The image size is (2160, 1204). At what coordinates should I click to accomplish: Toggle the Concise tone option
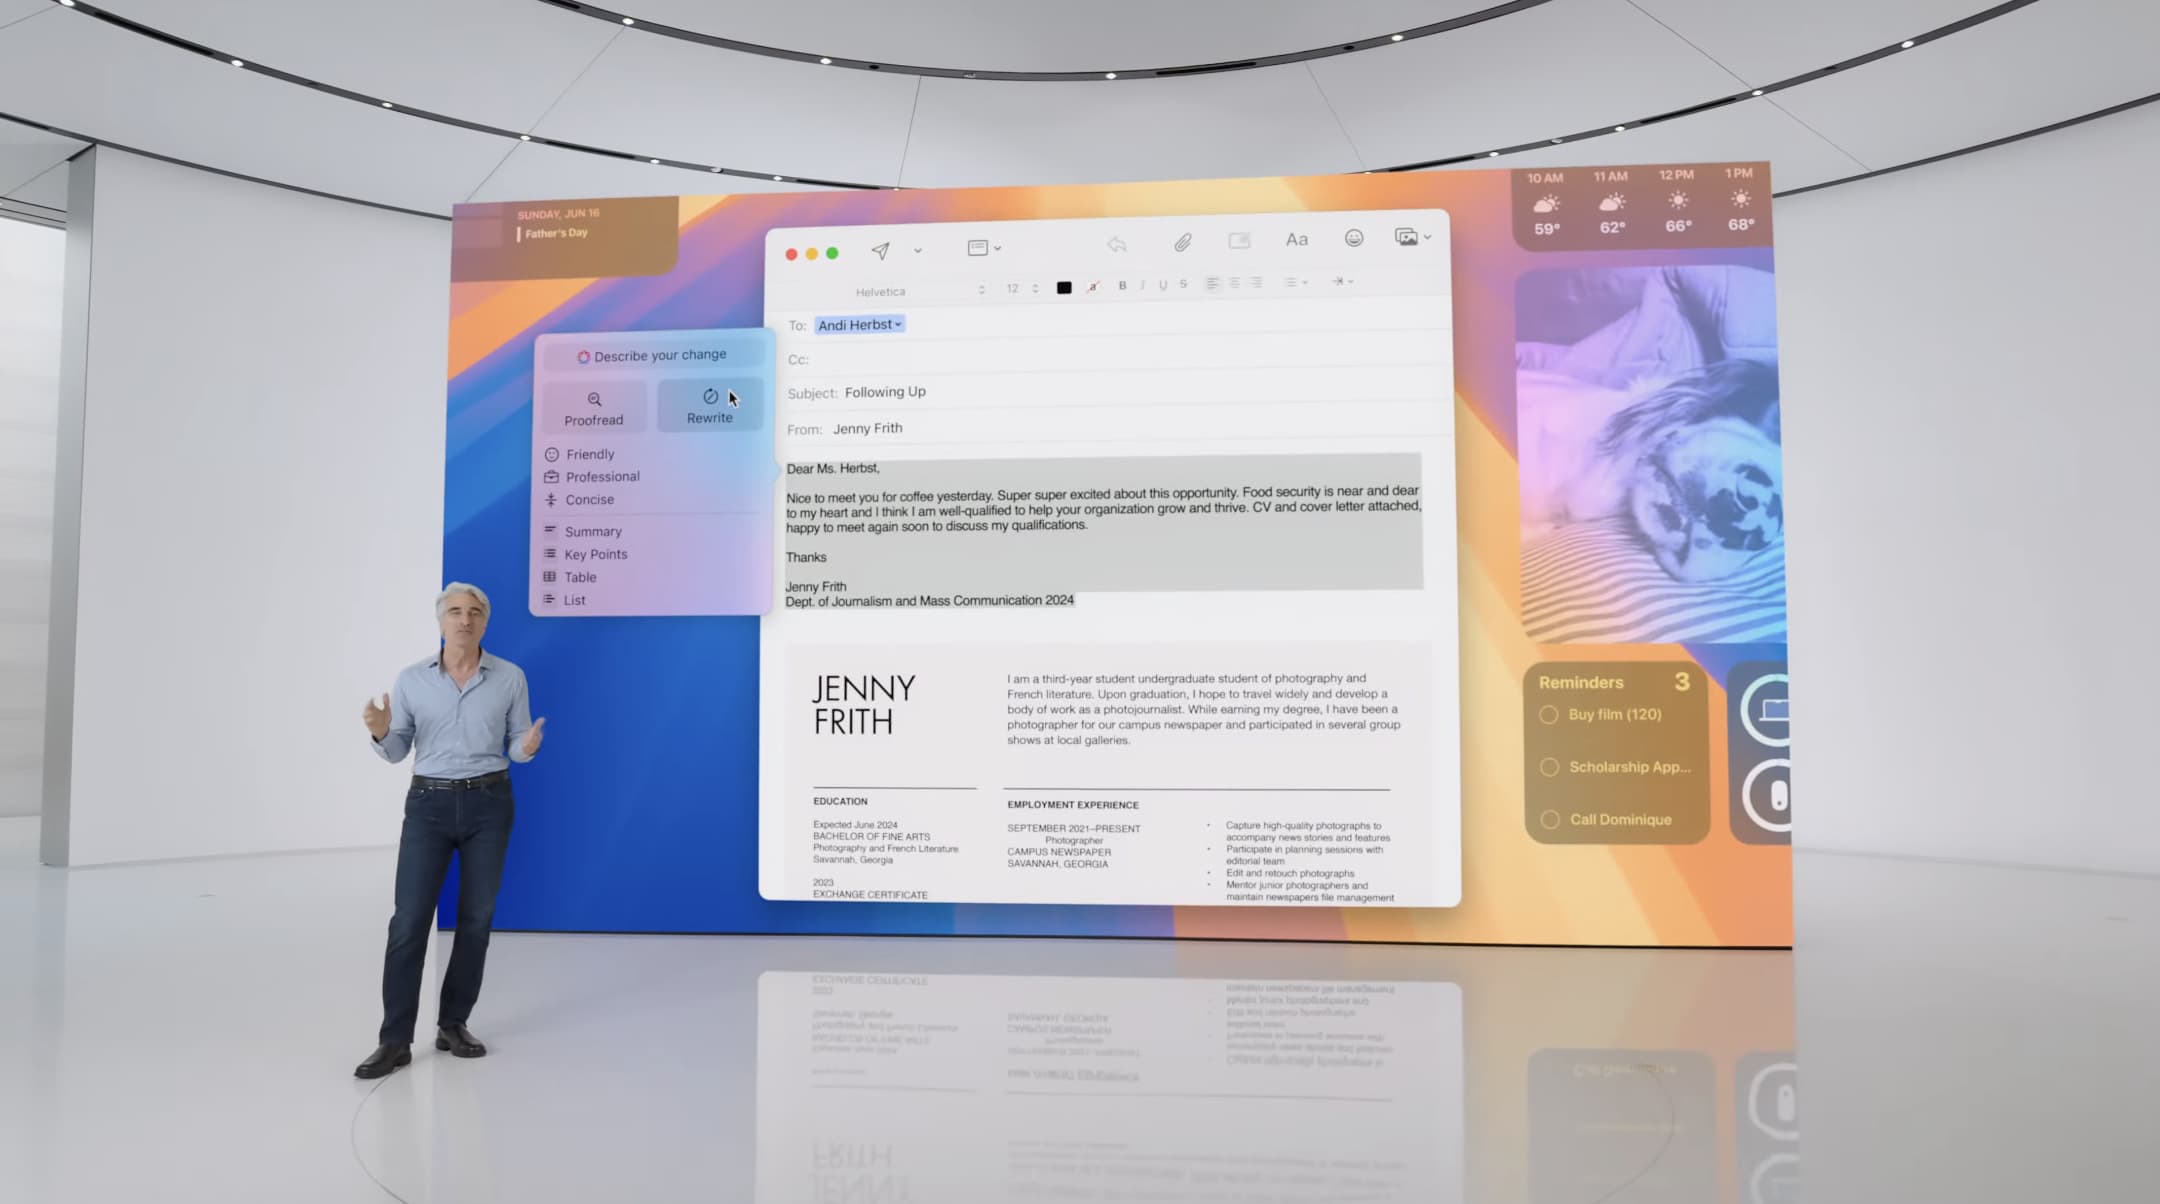(590, 498)
